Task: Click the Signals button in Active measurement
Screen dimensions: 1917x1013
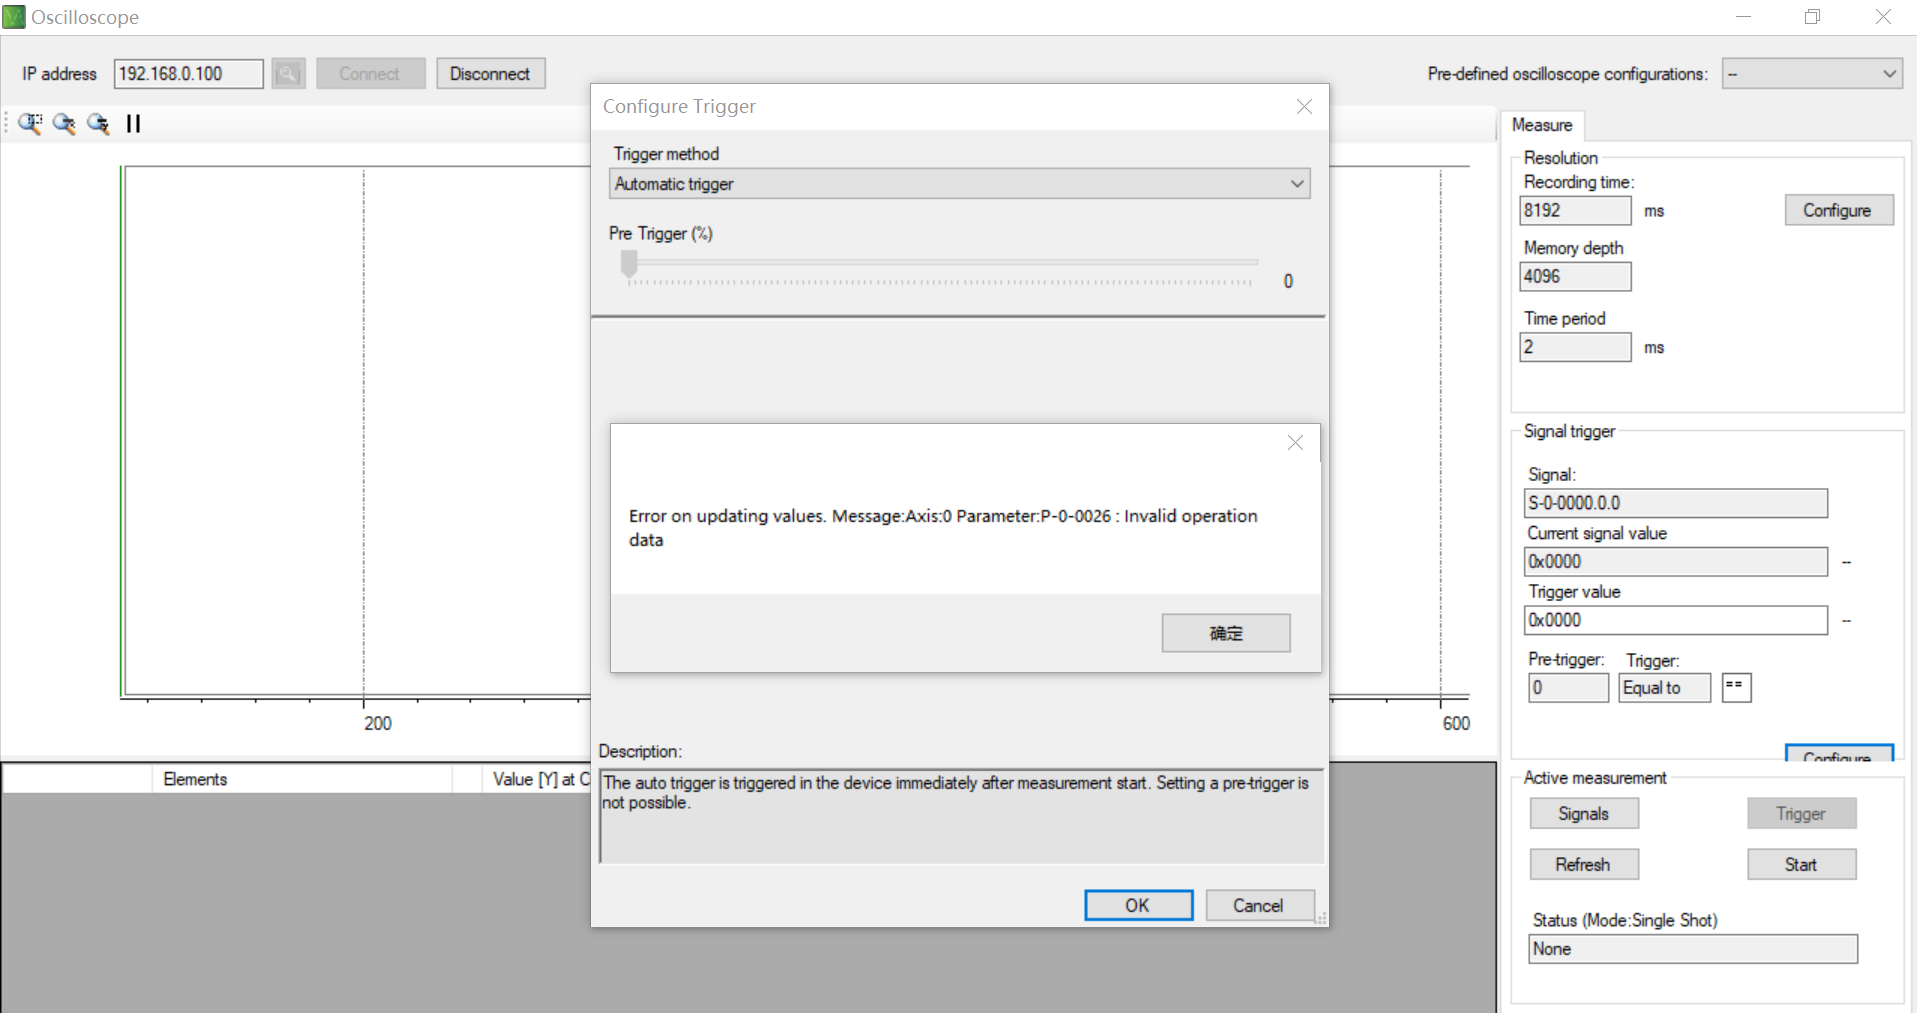Action: pyautogui.click(x=1583, y=814)
